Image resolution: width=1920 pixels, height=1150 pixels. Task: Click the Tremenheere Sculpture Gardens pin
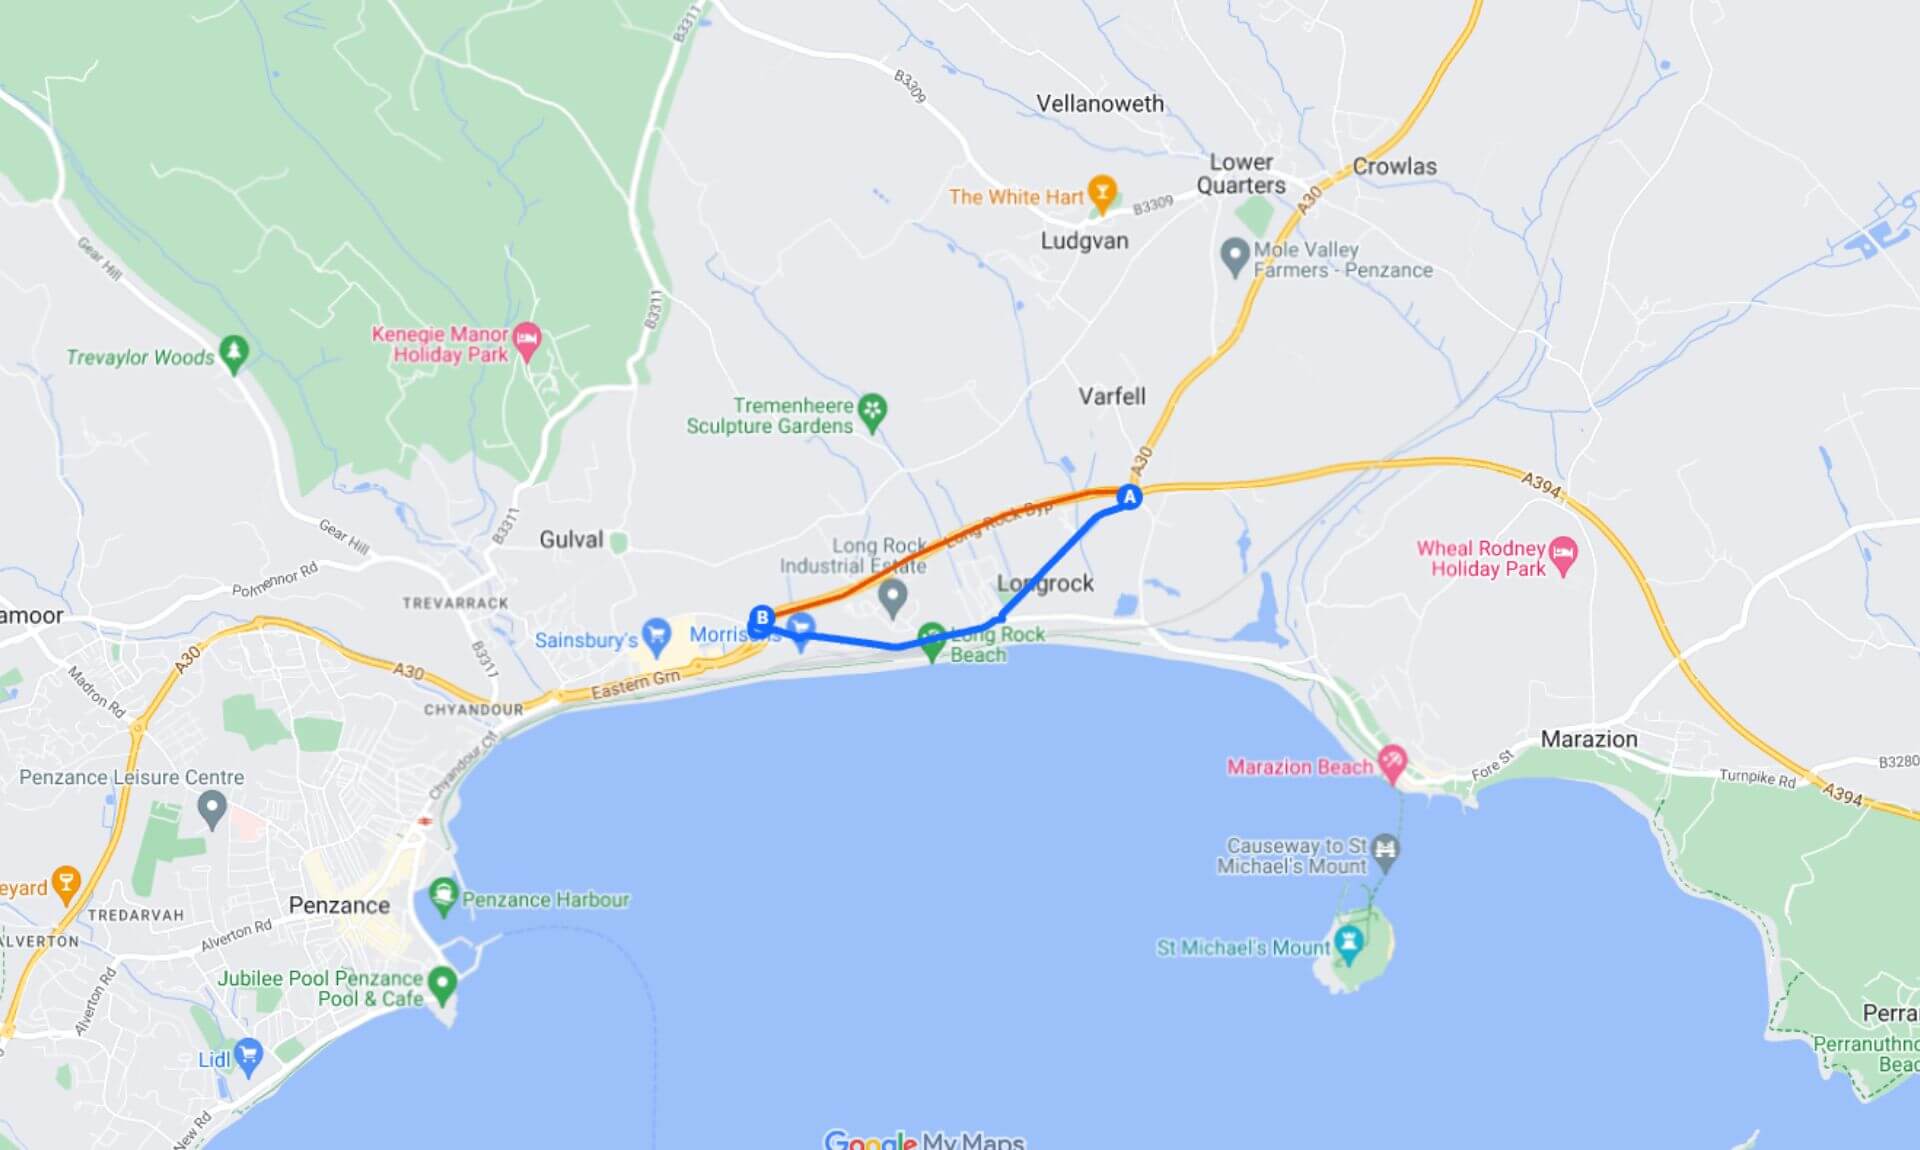pyautogui.click(x=873, y=412)
